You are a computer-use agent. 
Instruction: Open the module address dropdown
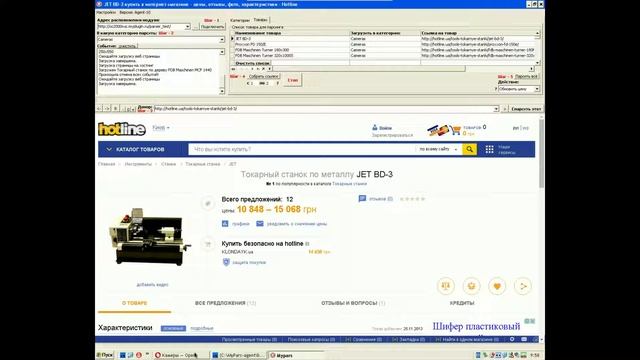(187, 27)
